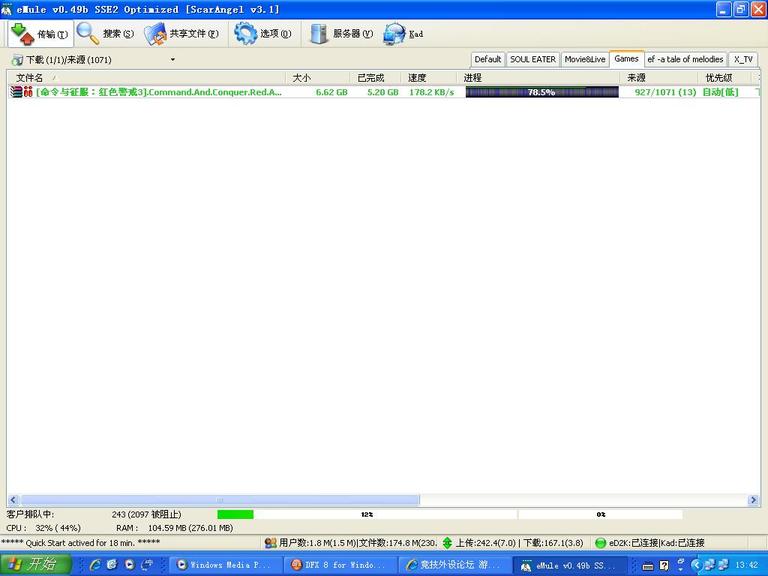
Task: Click the 13:42 system clock
Action: click(x=746, y=565)
